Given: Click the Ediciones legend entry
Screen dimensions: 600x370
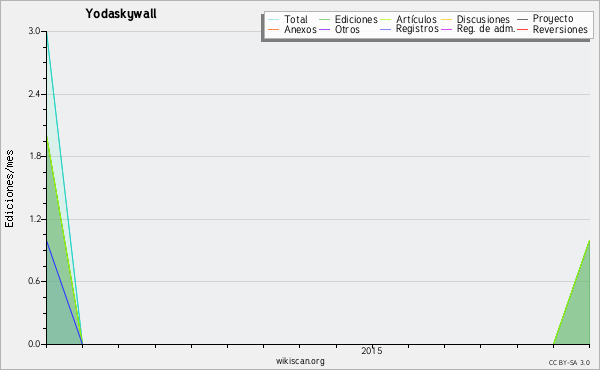Looking at the screenshot, I should coord(348,19).
